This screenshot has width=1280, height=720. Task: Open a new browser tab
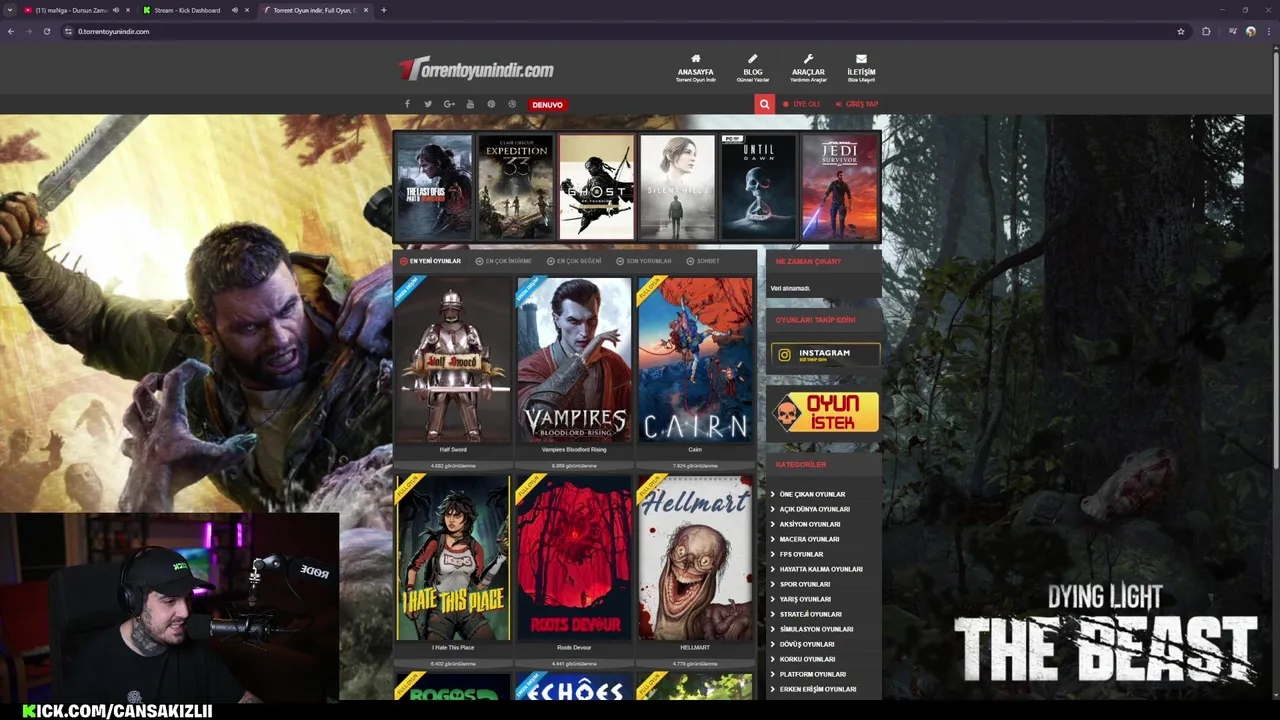(384, 10)
